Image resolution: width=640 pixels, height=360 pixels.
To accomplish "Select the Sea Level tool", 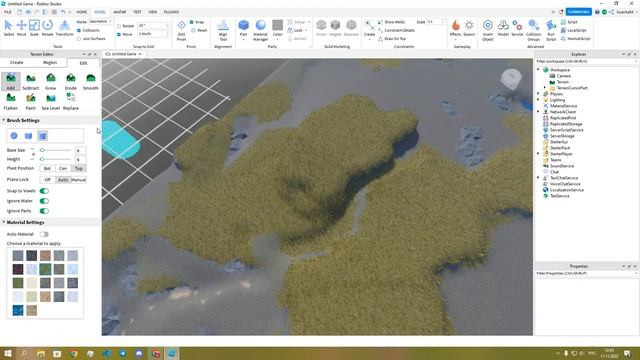I will click(51, 101).
